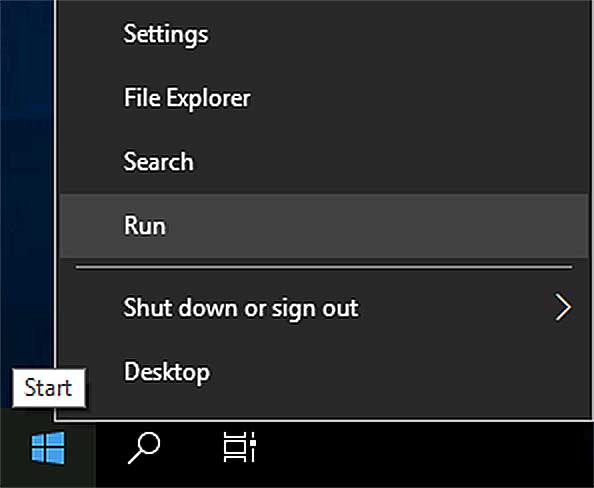594x488 pixels.
Task: Expand the Shut down or sign out arrow
Action: click(563, 307)
